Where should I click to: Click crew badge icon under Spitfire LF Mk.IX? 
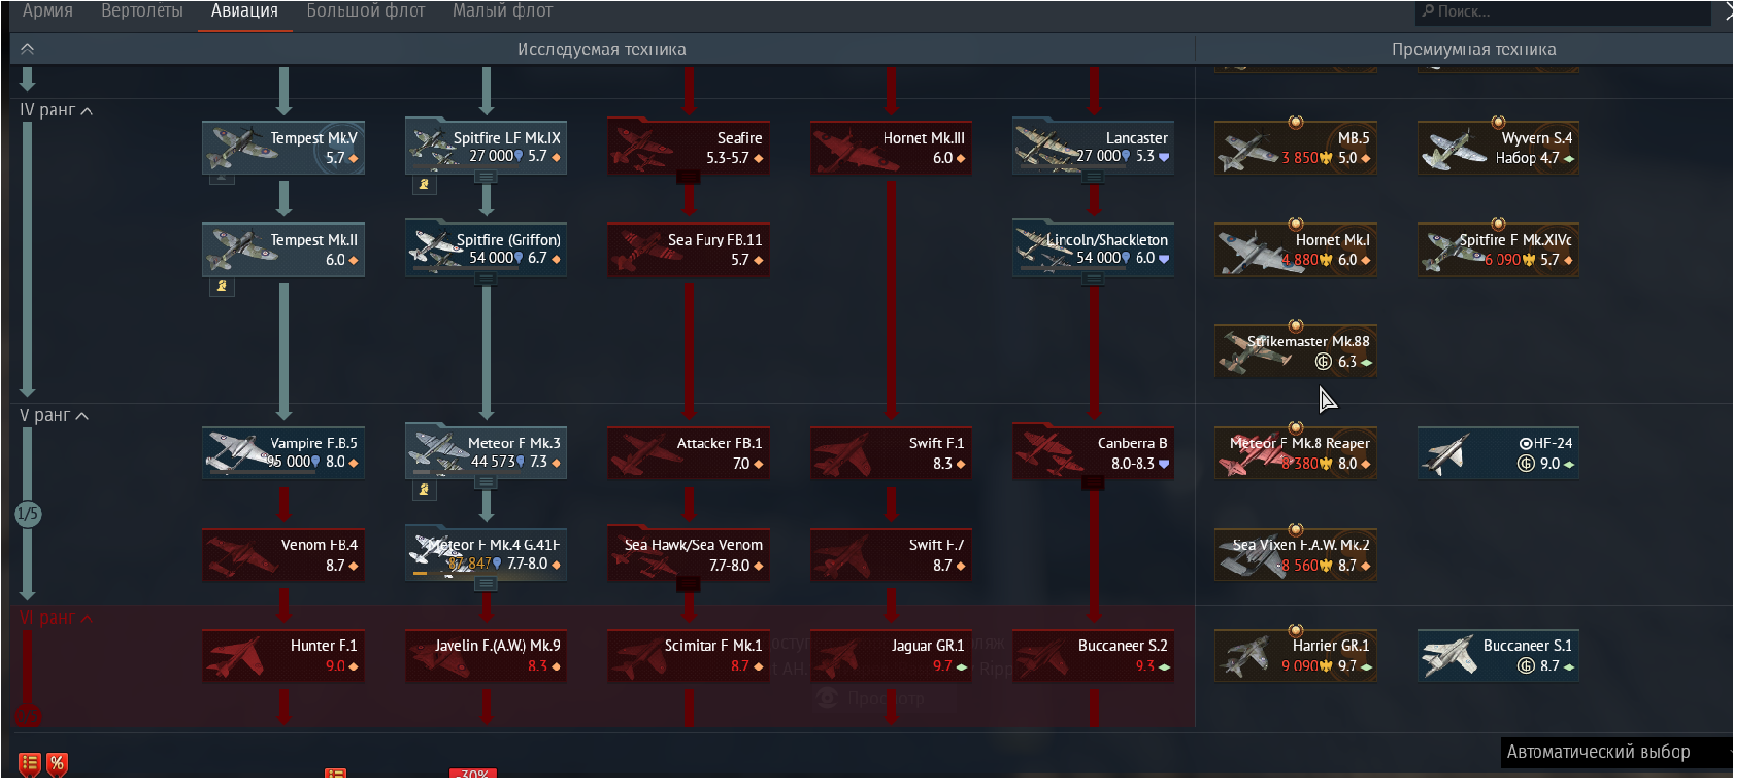pos(424,184)
